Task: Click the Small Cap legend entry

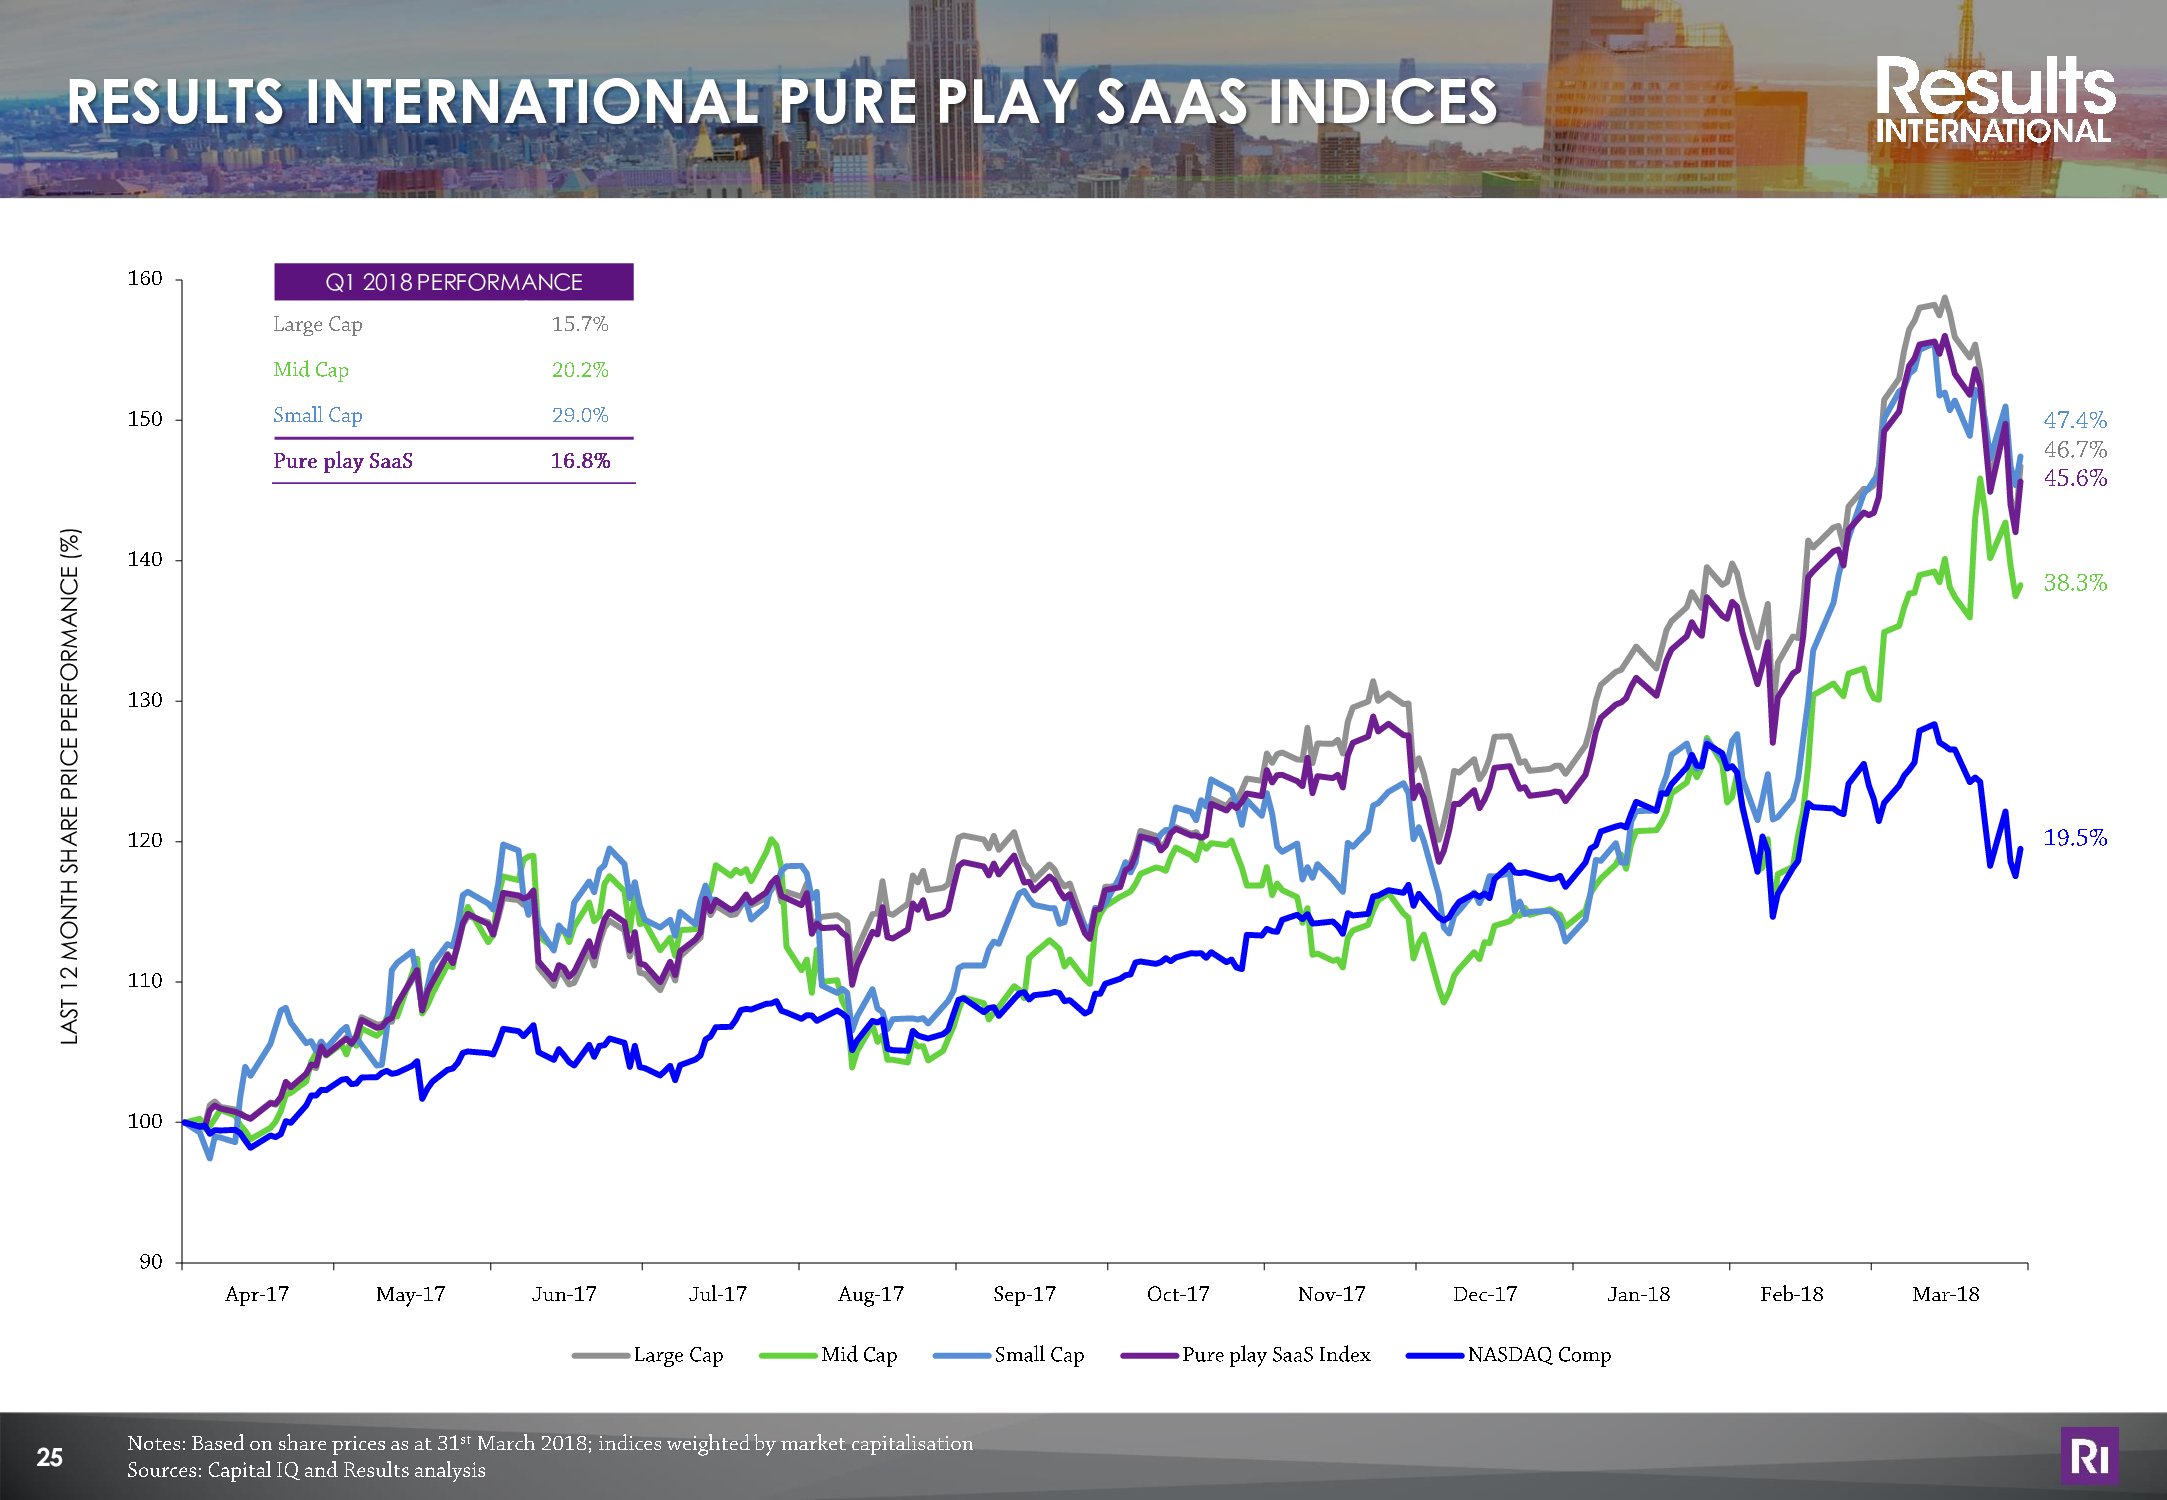Action: [x=1038, y=1355]
